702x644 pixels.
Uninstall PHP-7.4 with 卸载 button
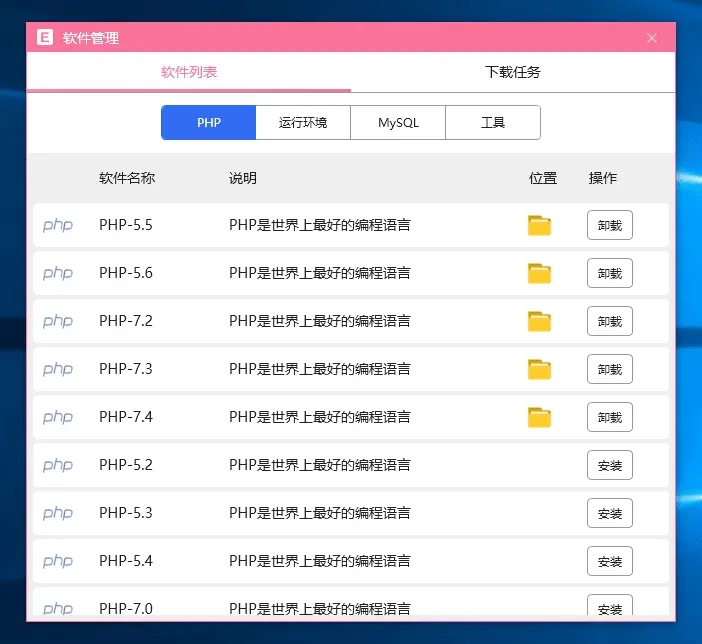(x=610, y=417)
